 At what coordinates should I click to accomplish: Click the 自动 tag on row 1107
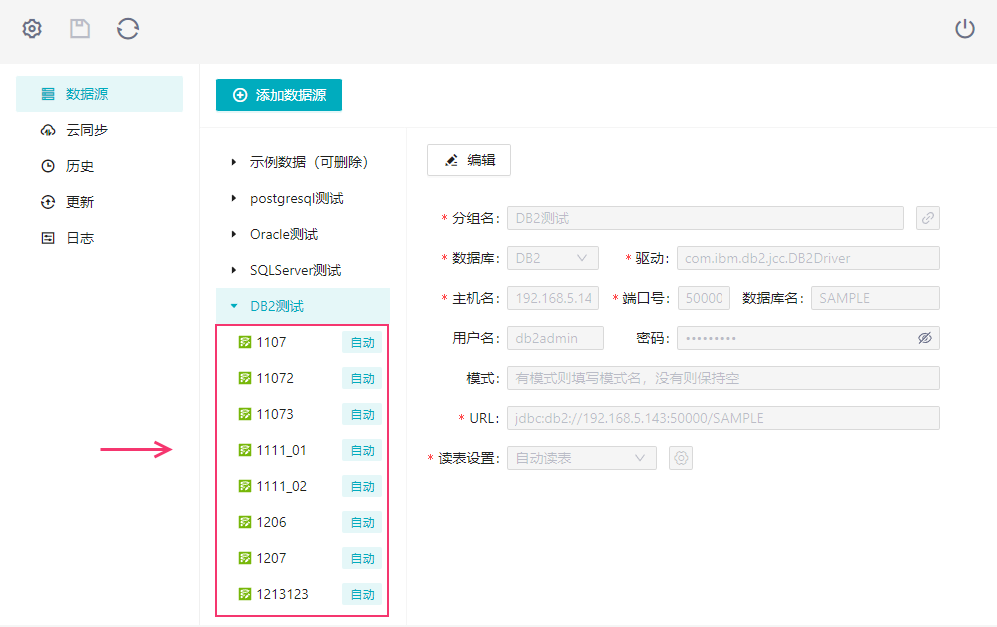pos(362,342)
